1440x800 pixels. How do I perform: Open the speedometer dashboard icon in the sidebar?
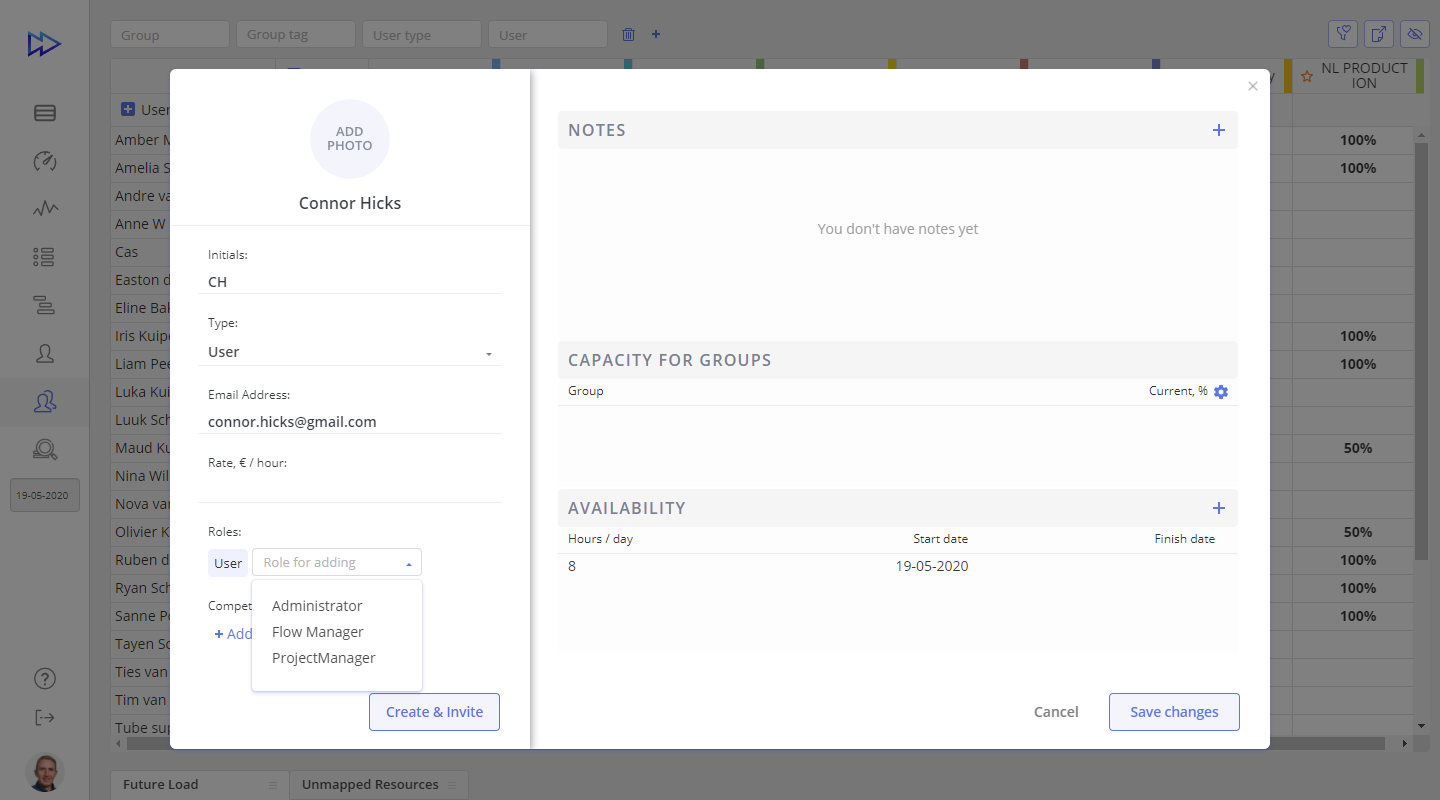click(x=44, y=161)
